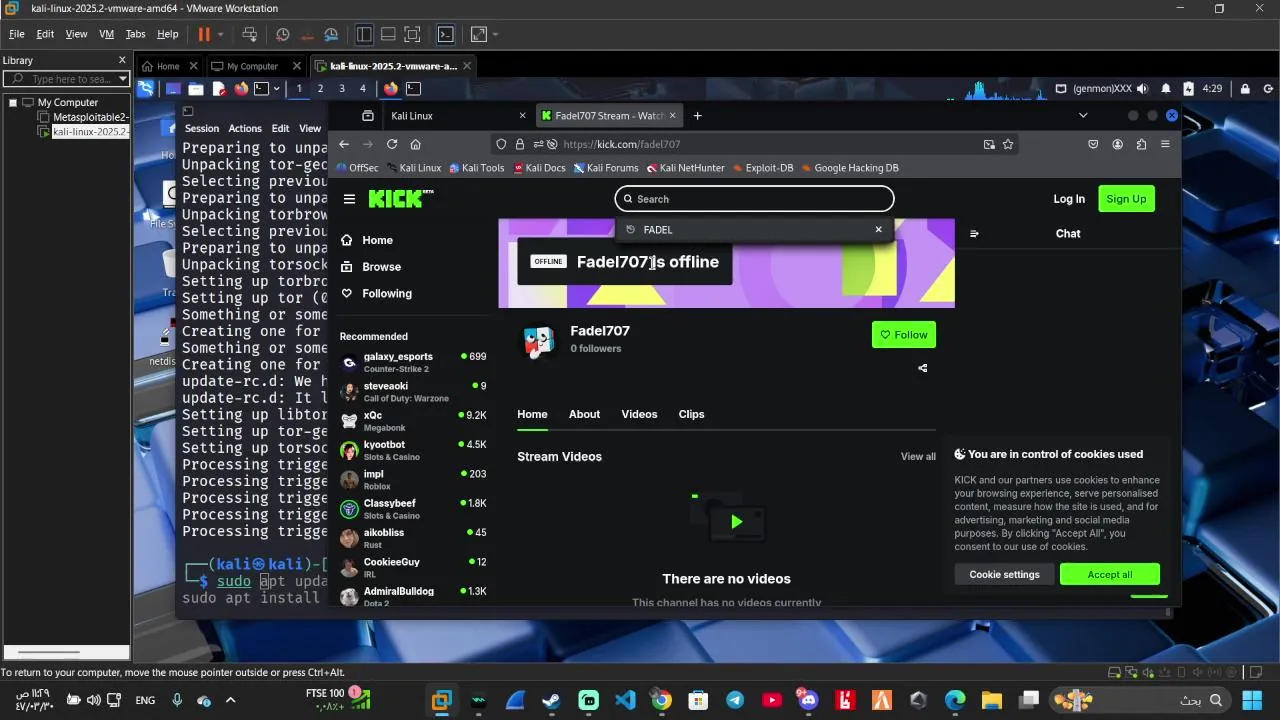Pause the VM with suspend button
This screenshot has height=720, width=1280.
click(x=204, y=34)
